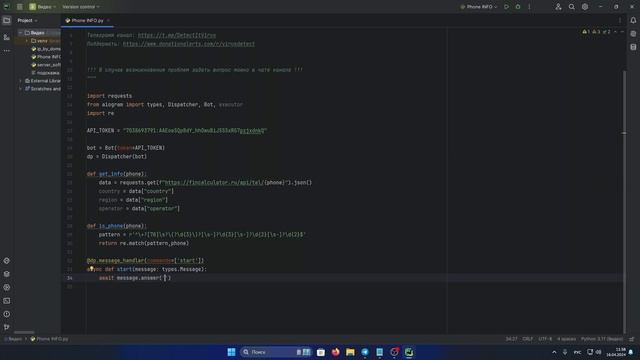The image size is (640, 360).
Task: Open the Services tool window
Action: coord(7,287)
